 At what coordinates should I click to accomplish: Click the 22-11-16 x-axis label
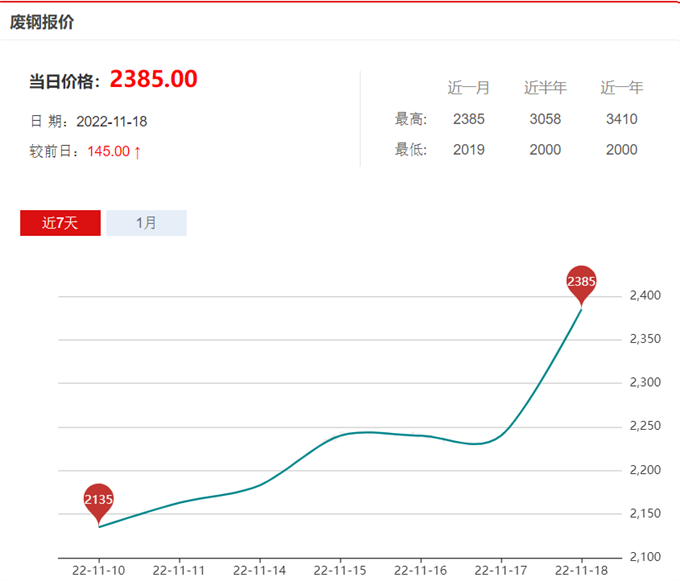[x=420, y=571]
